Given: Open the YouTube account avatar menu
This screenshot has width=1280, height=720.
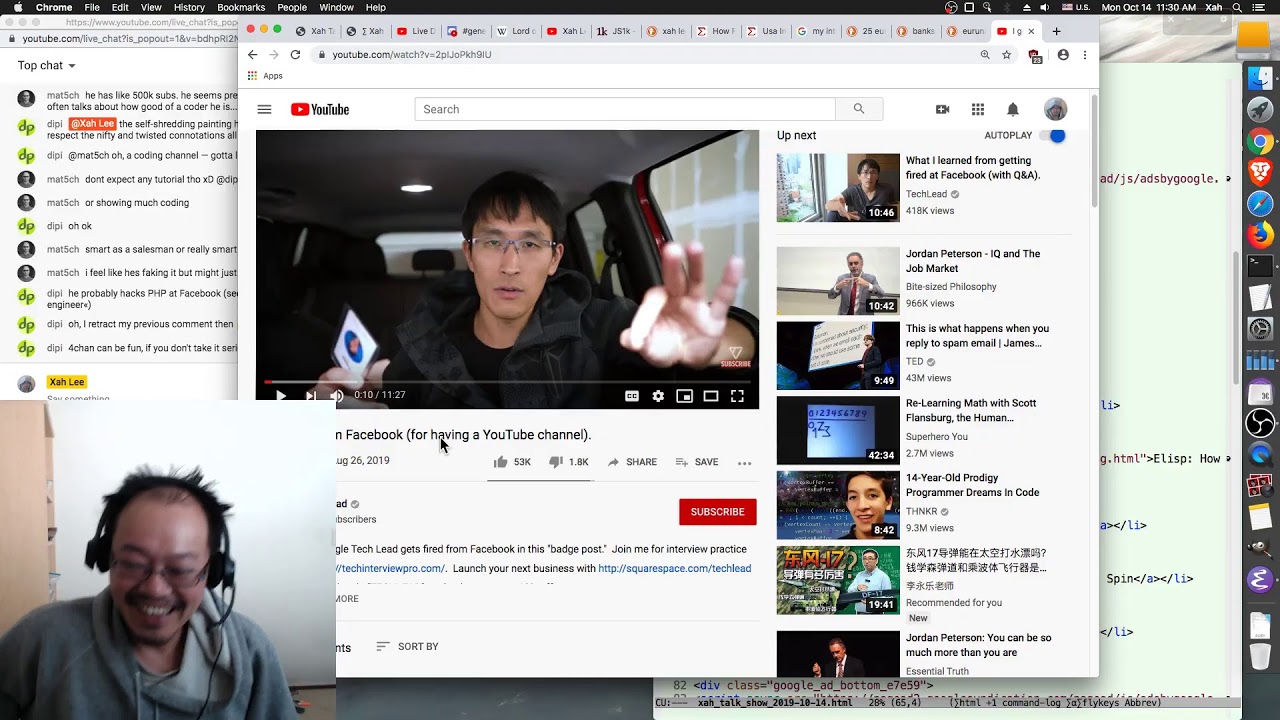Looking at the screenshot, I should click(x=1055, y=109).
